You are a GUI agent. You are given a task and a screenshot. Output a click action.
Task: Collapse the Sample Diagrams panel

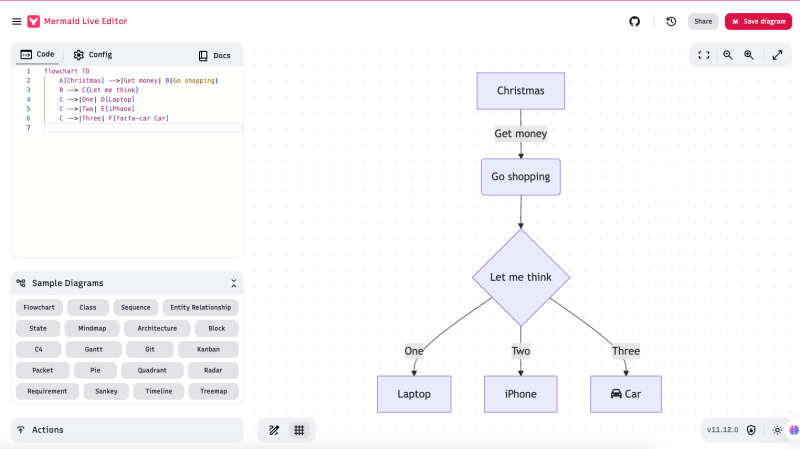(x=234, y=283)
